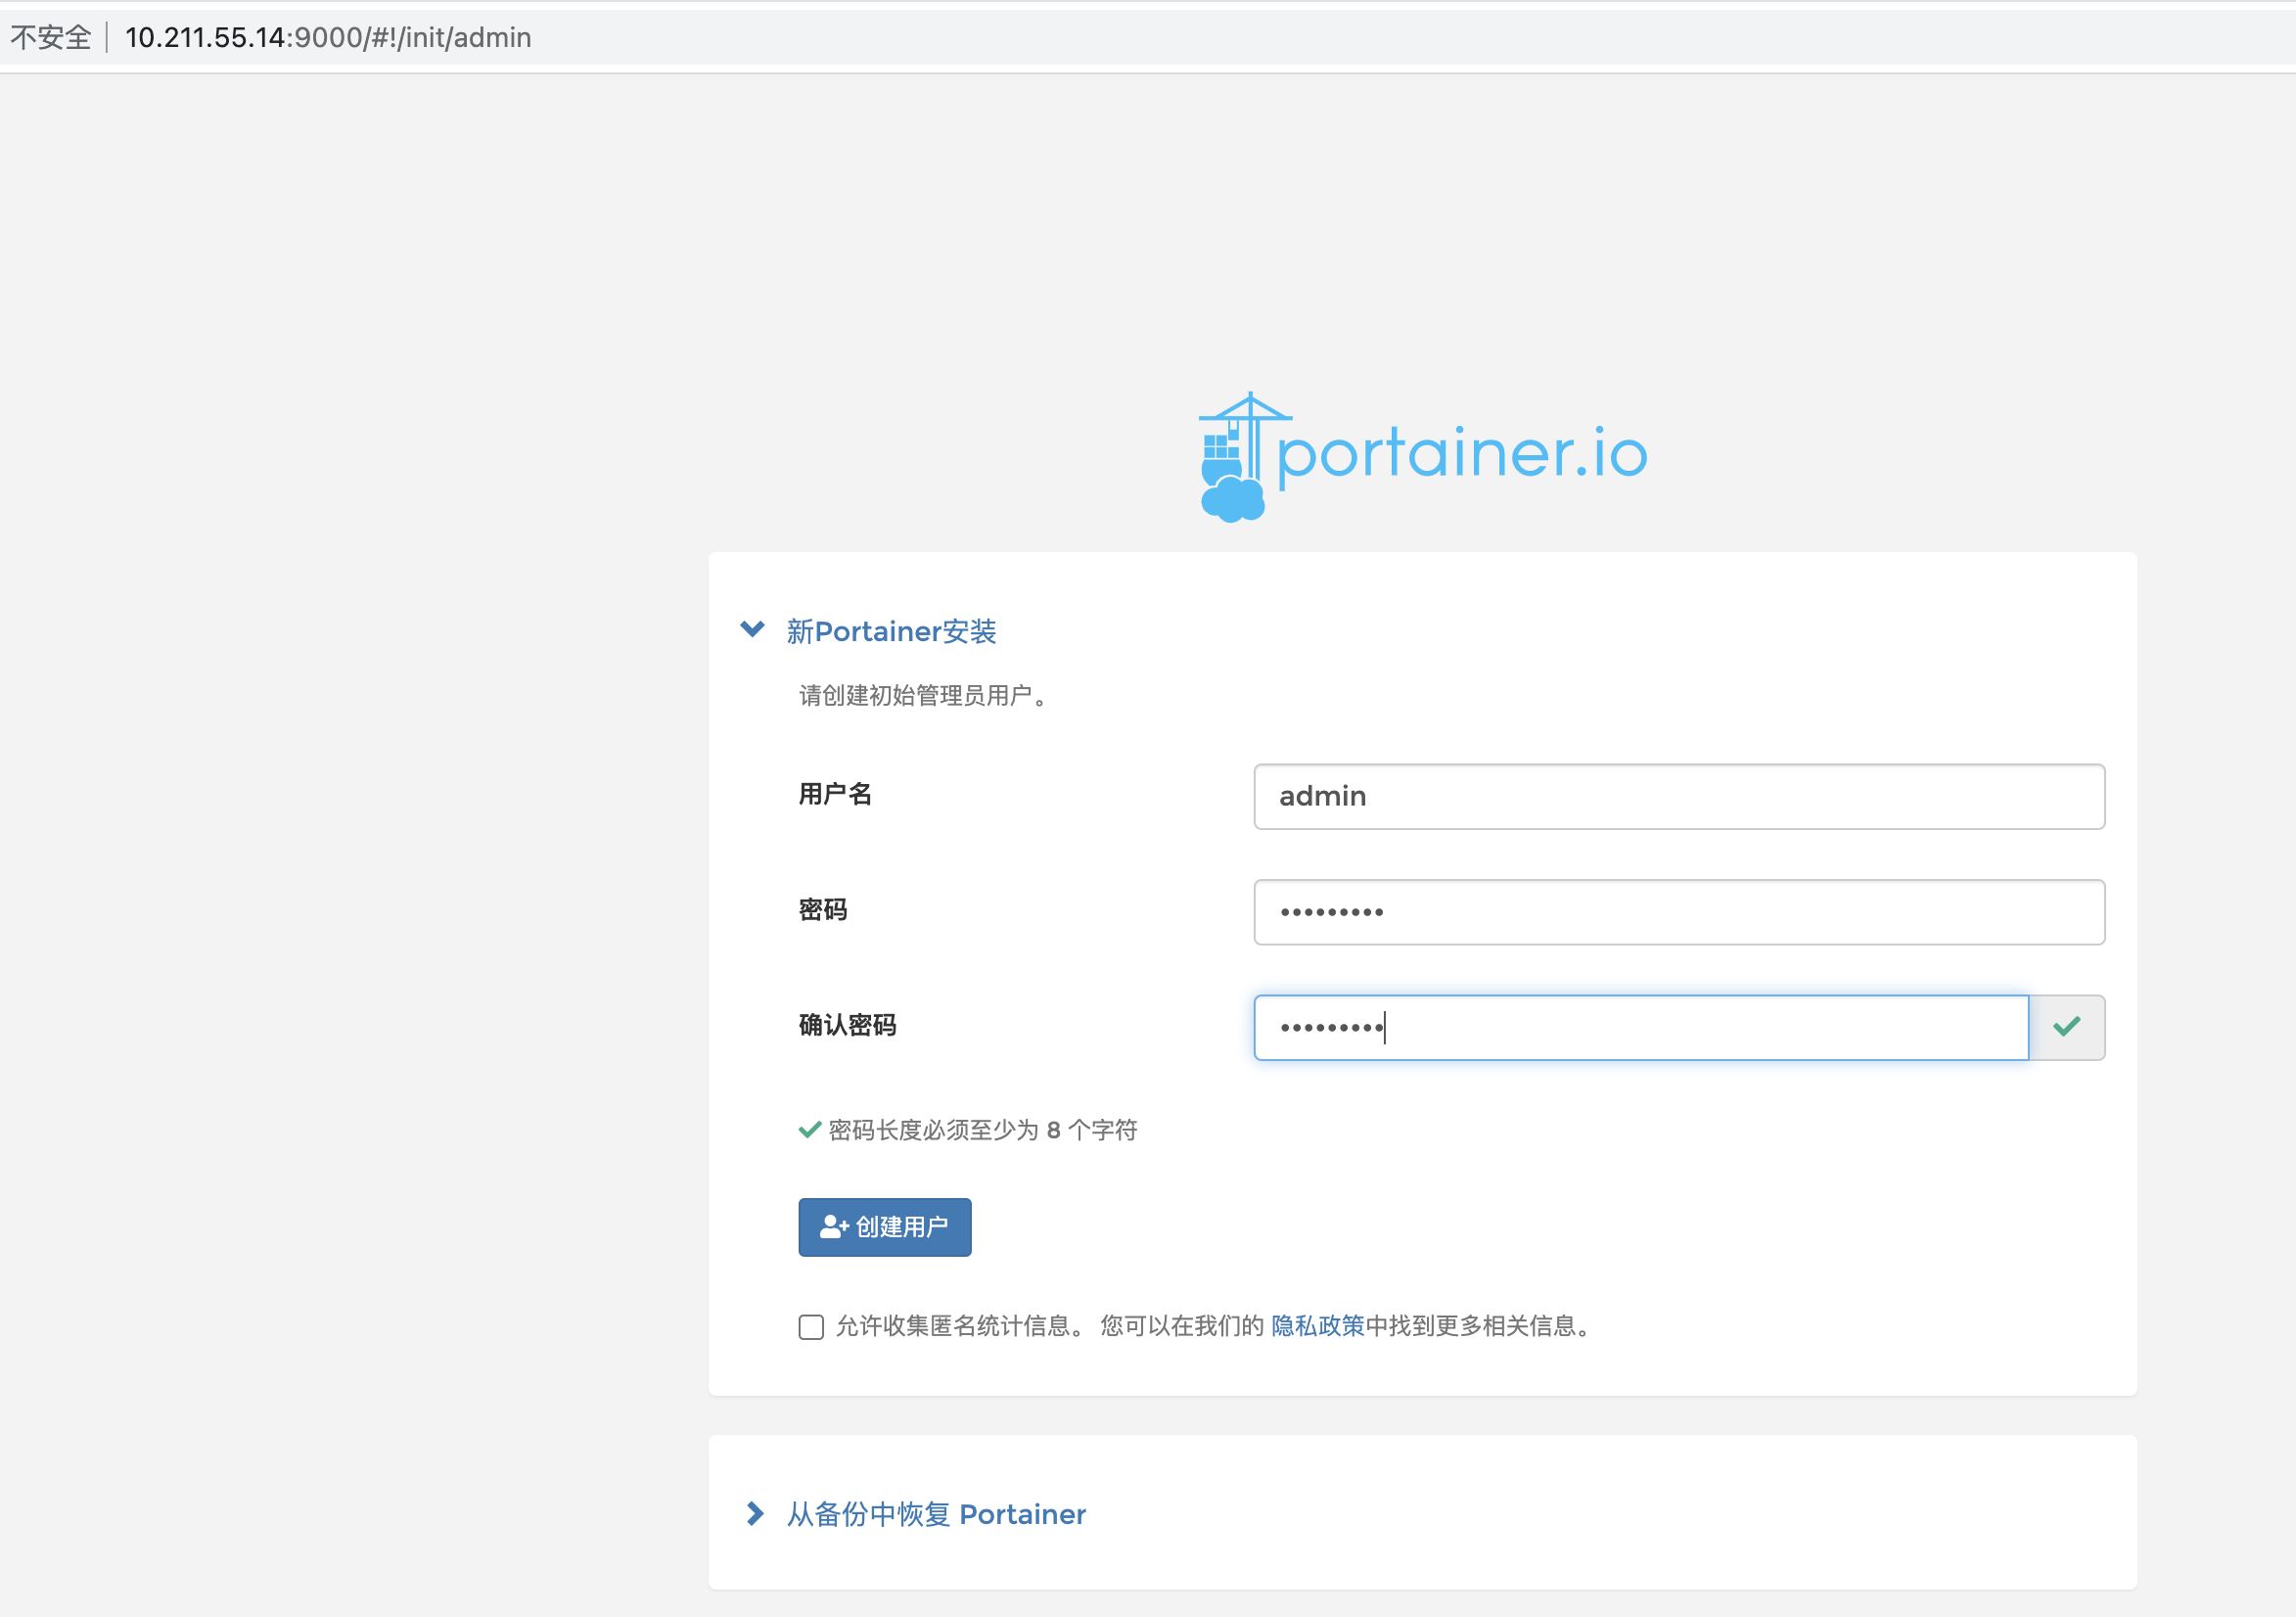The height and width of the screenshot is (1617, 2296).
Task: Click the 确认密码 field label
Action: tap(847, 1025)
